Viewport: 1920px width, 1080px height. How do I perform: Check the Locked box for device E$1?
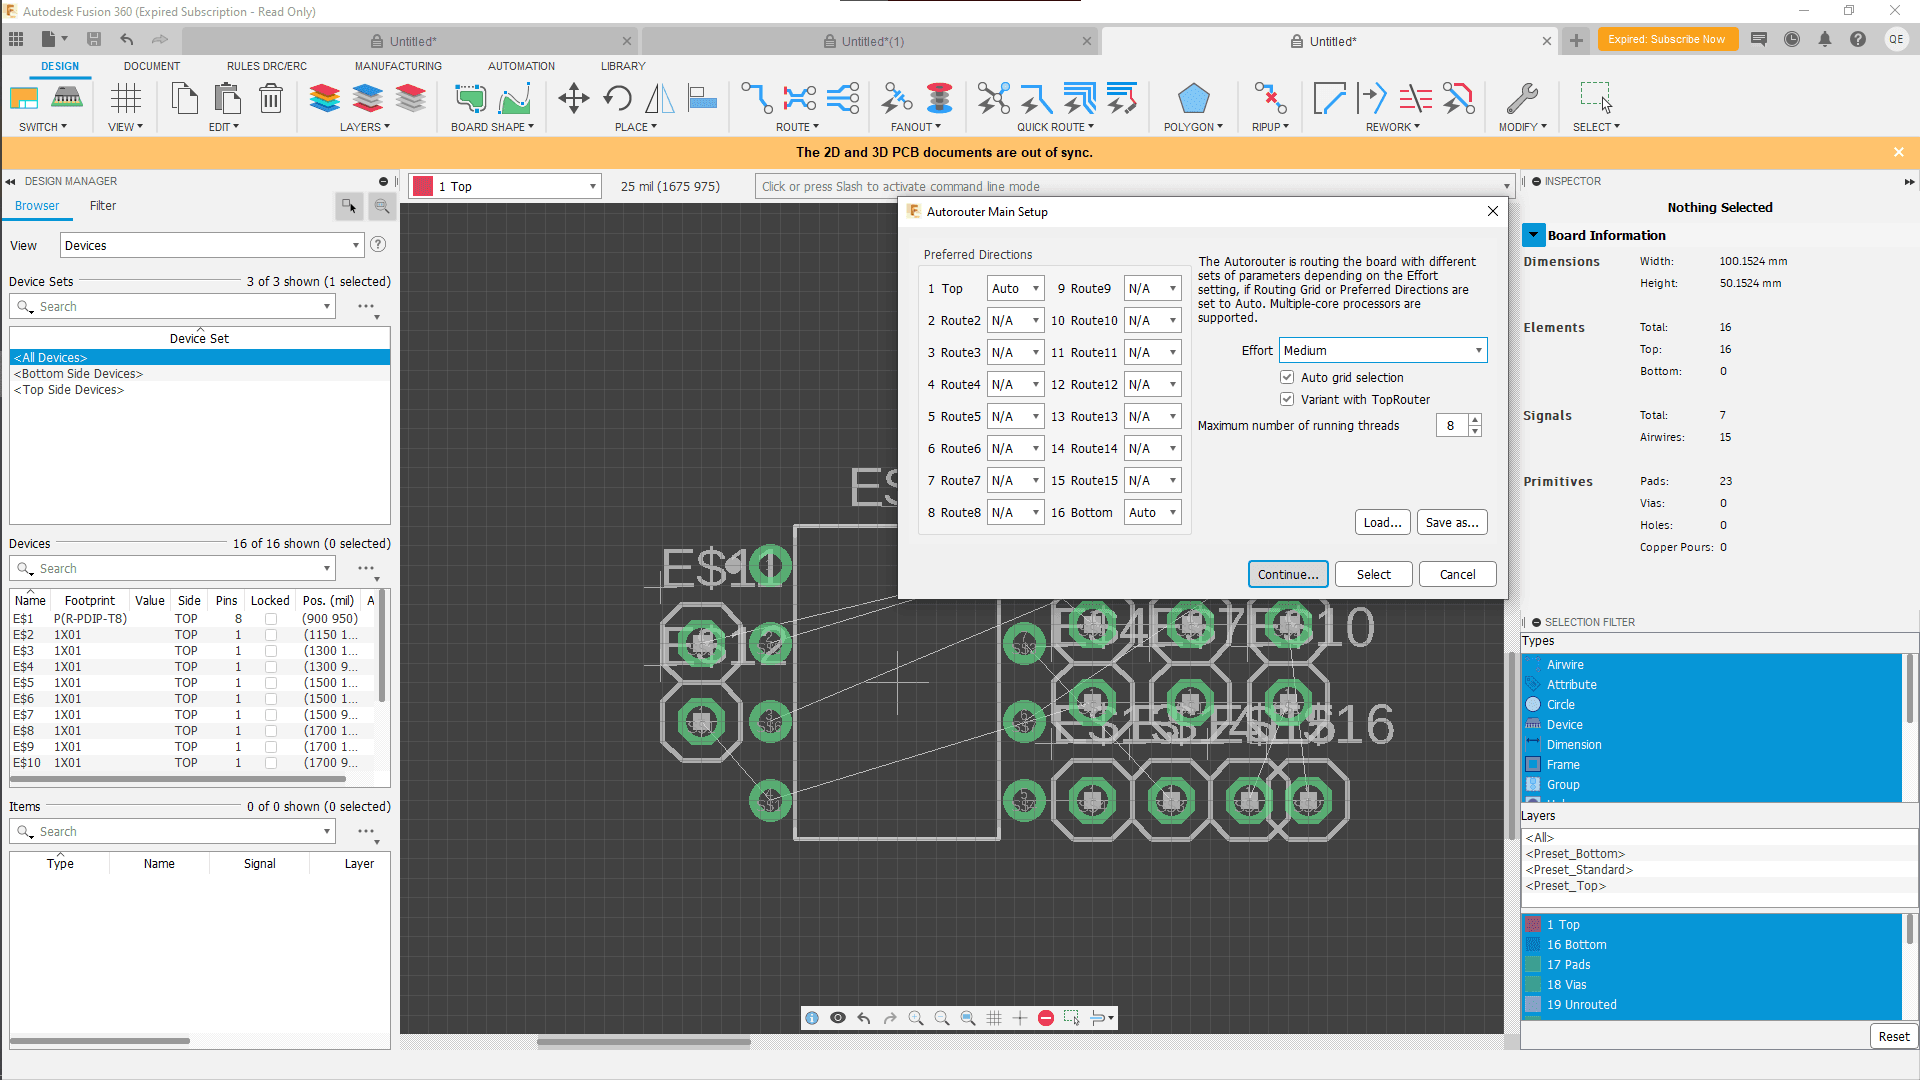coord(270,618)
